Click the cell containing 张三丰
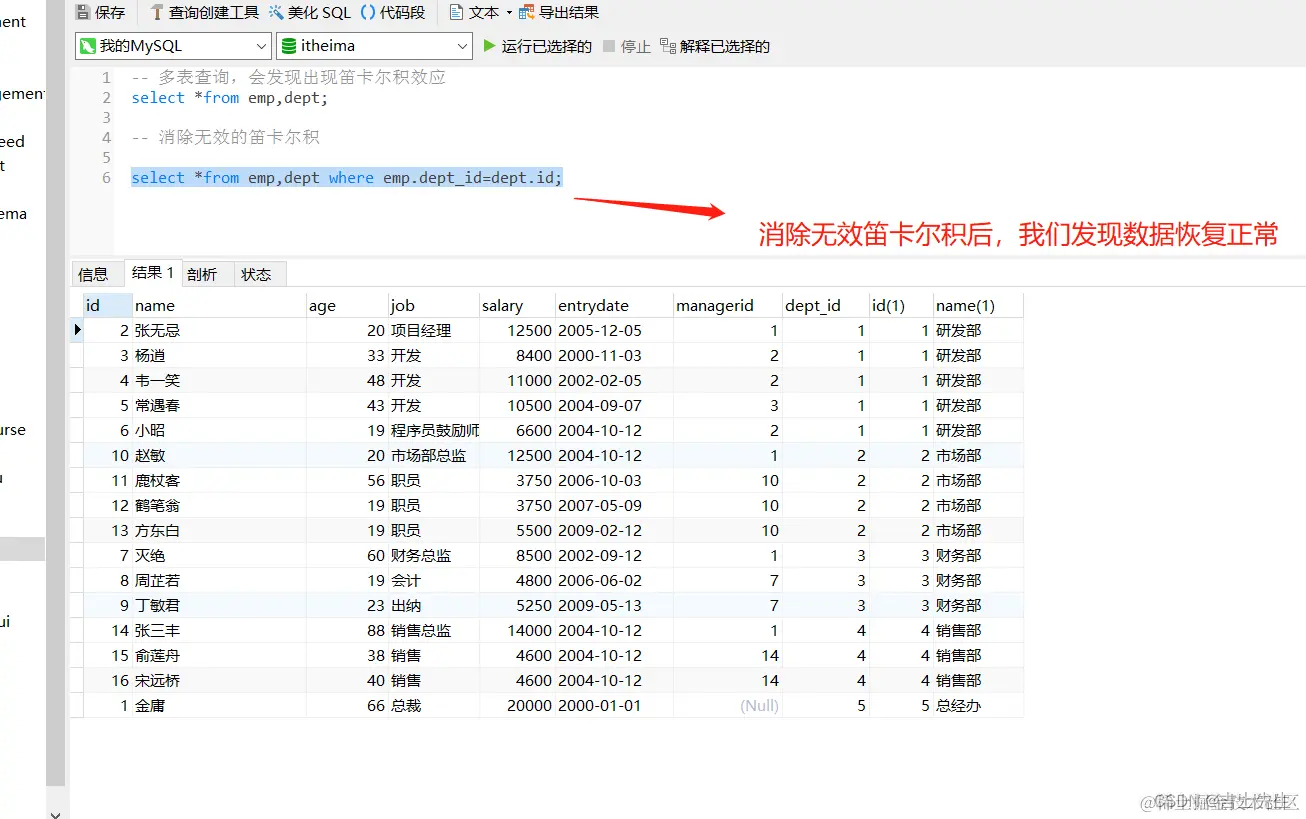1306x819 pixels. [x=219, y=631]
